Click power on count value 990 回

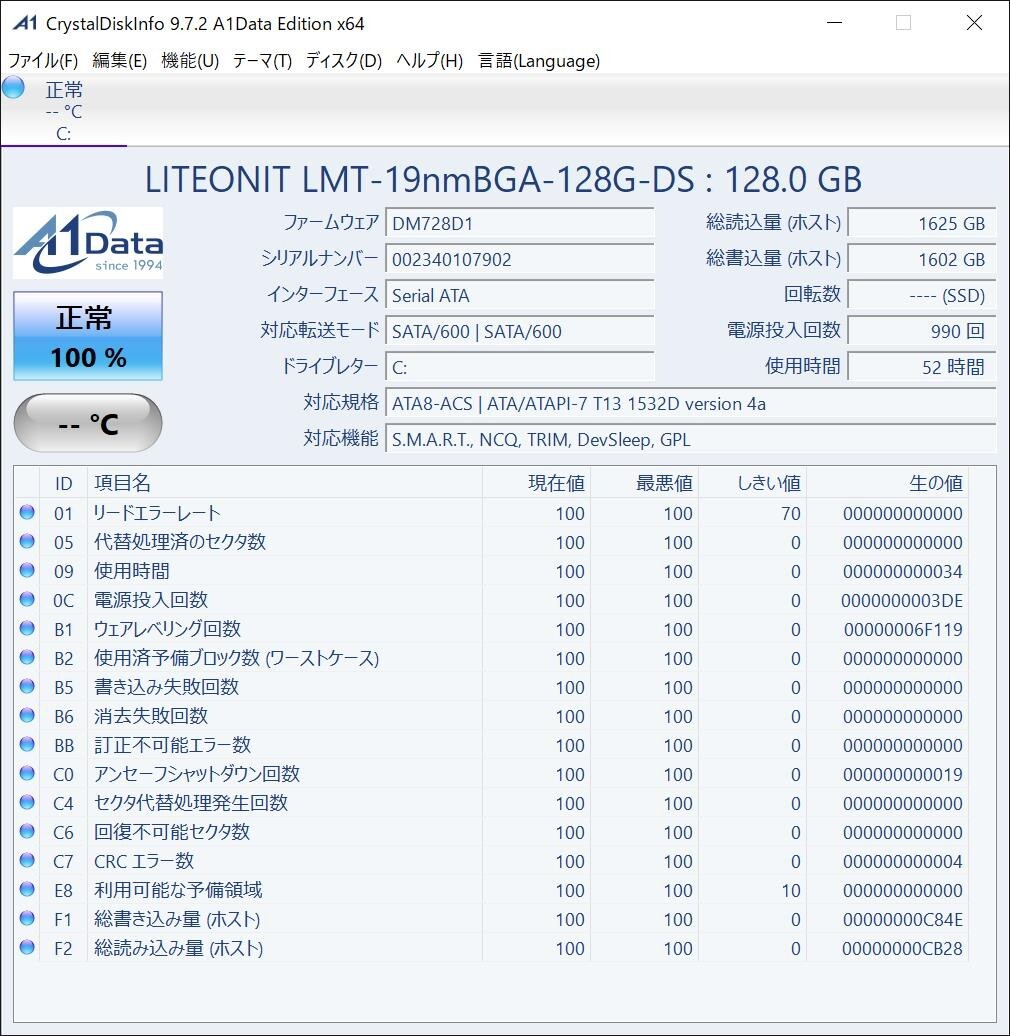921,331
